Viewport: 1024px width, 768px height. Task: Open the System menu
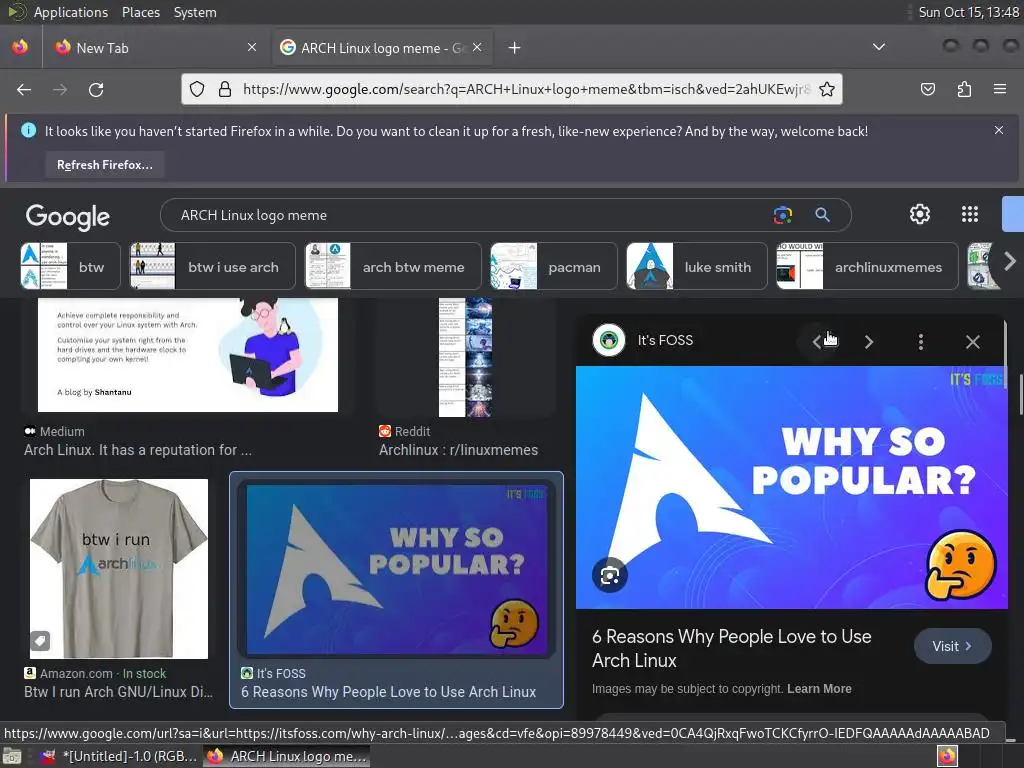pos(195,12)
